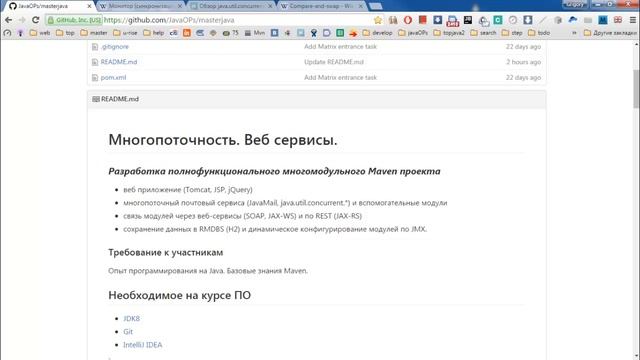Image resolution: width=640 pixels, height=360 pixels.
Task: Click the Grigory user profile button
Action: coord(575,4)
